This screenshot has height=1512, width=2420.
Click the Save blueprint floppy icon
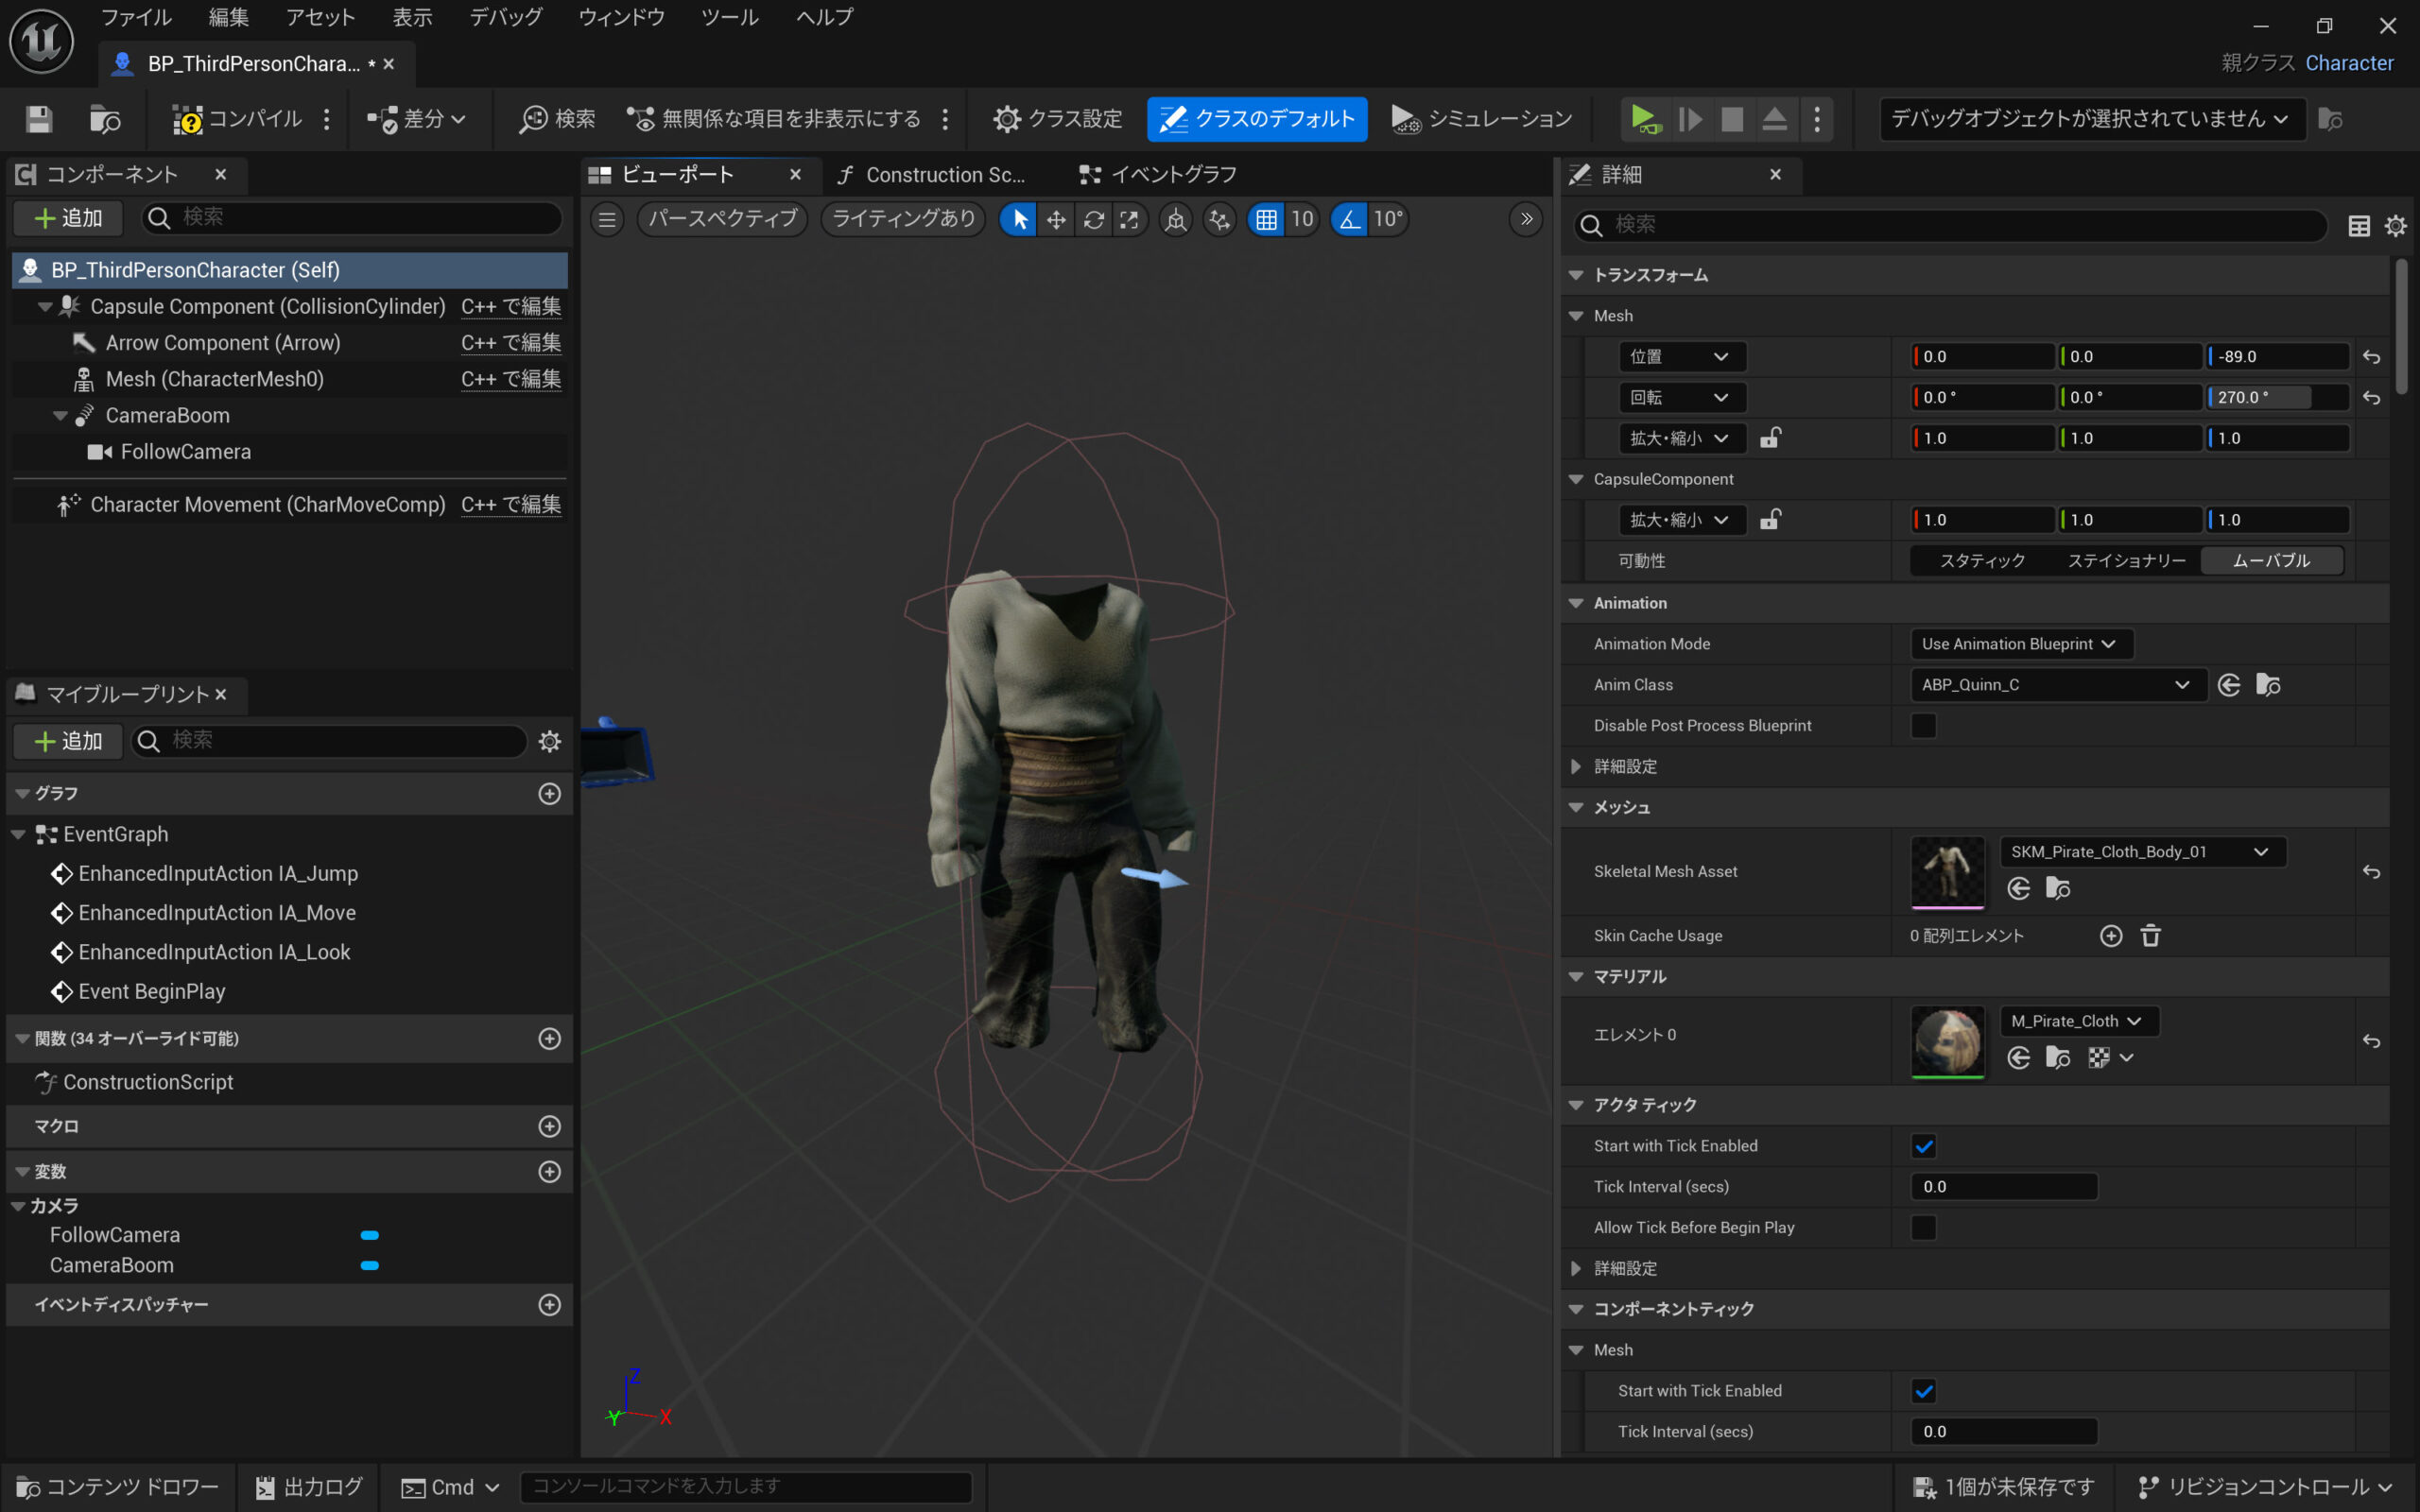tap(39, 119)
